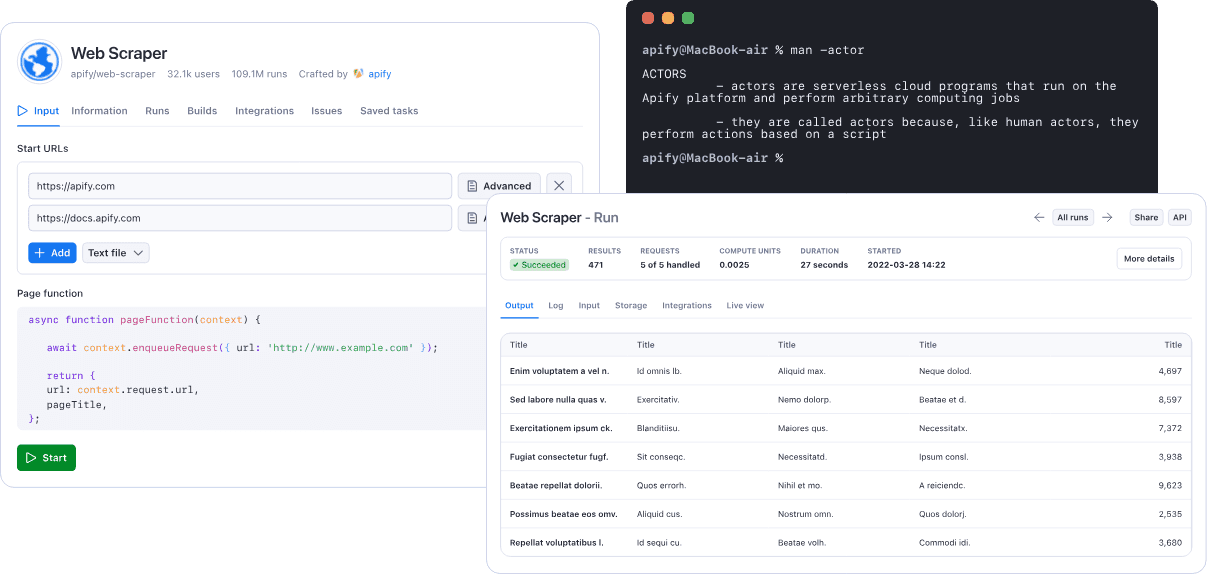Click the page function code editor

coord(251,368)
